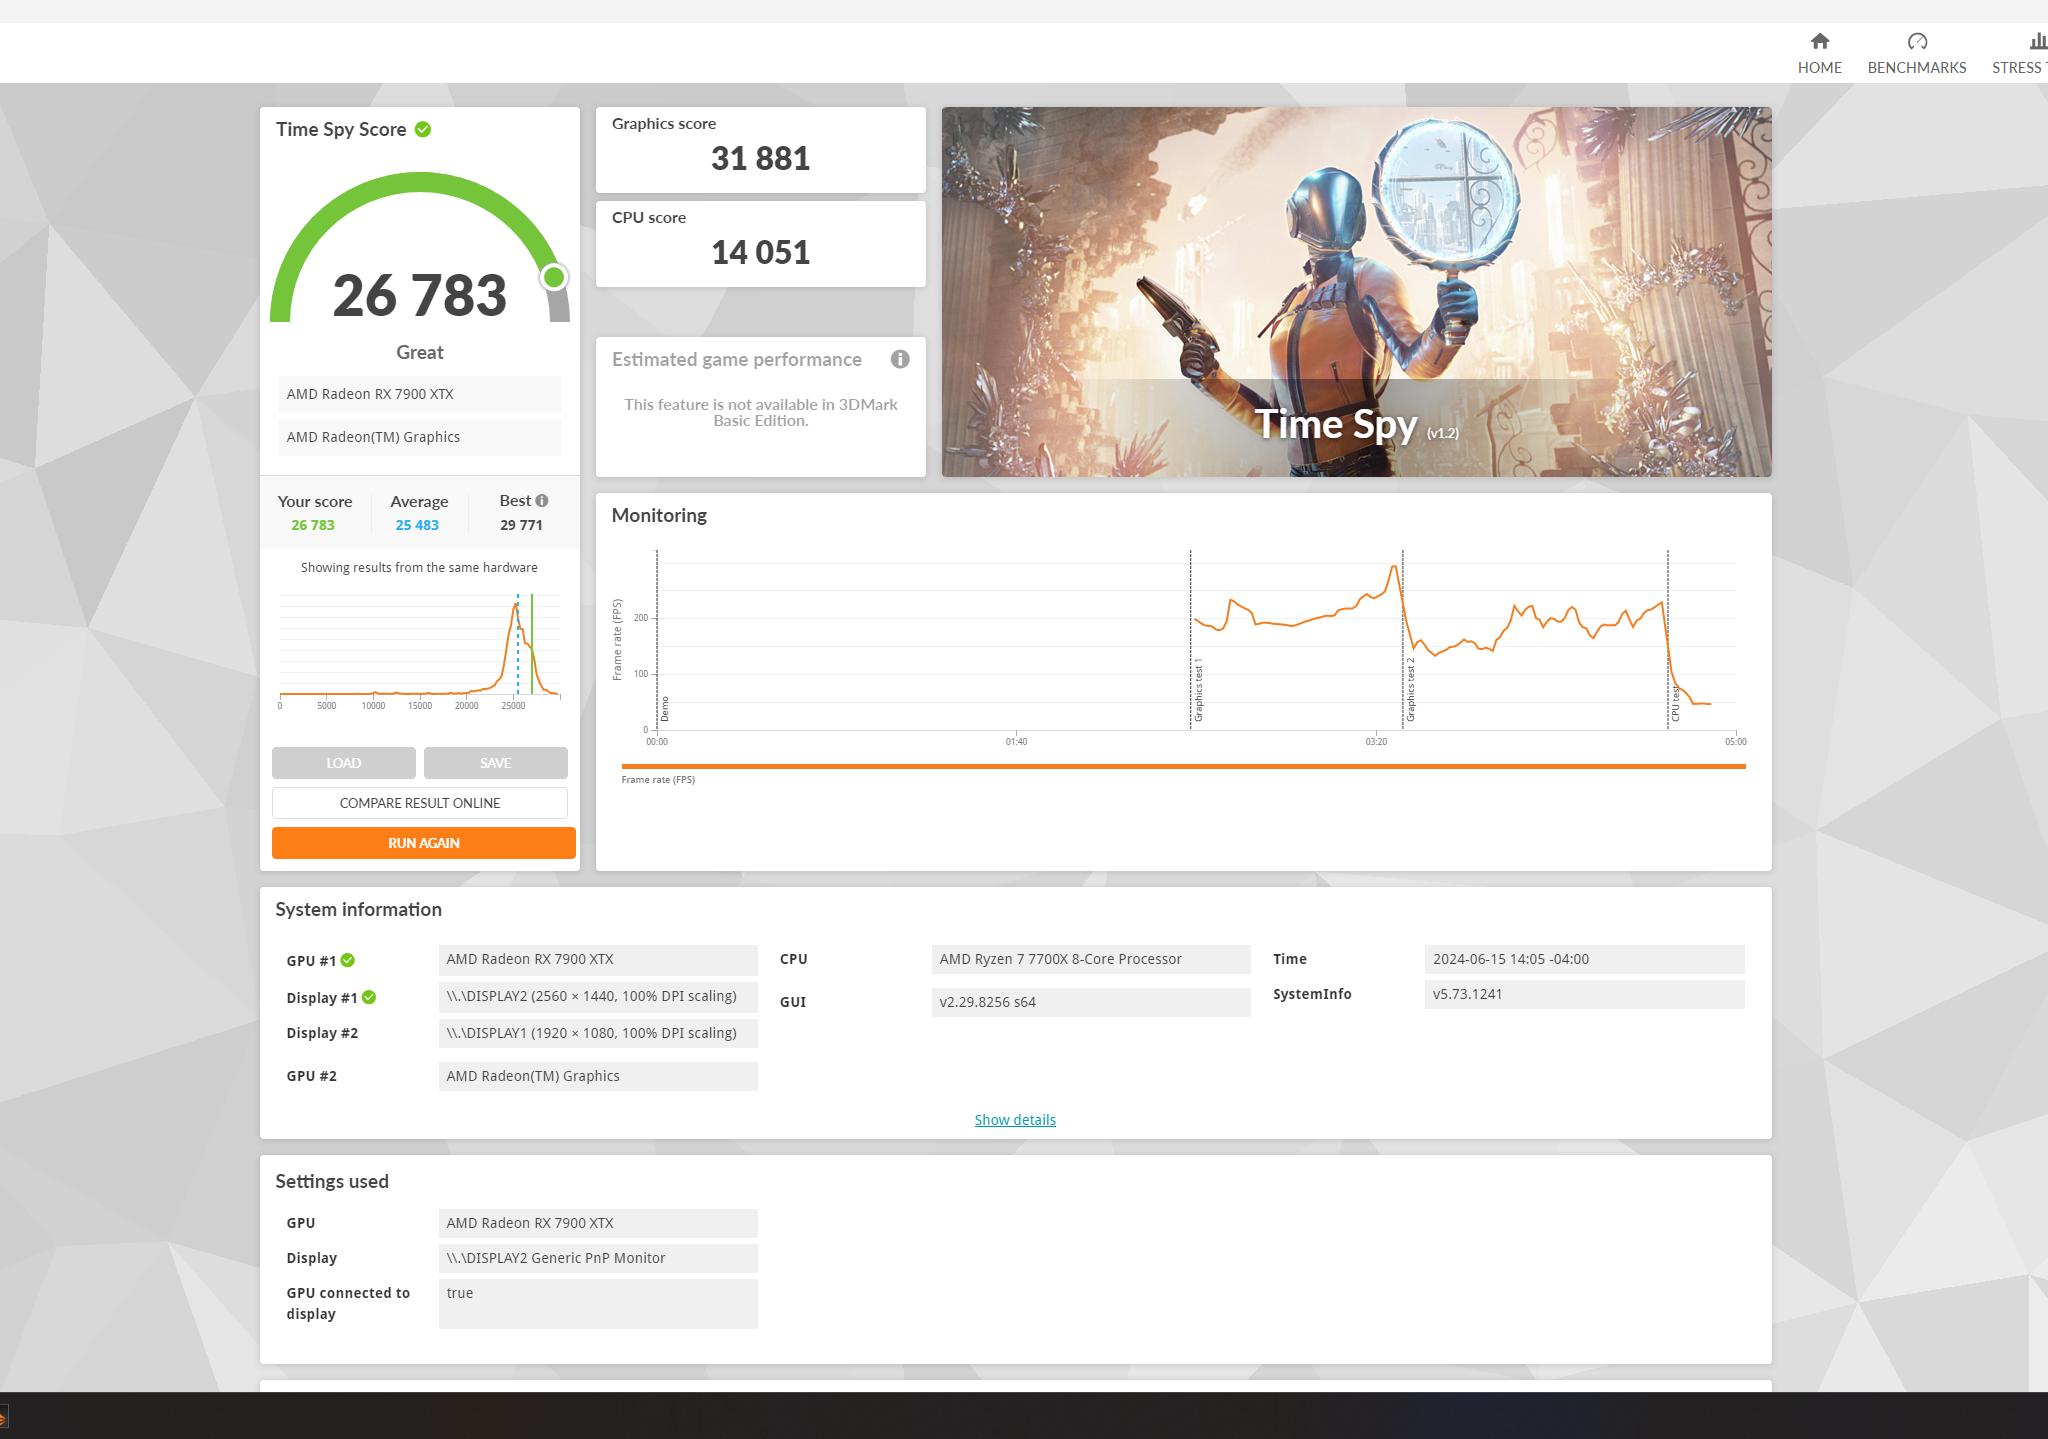Click the System information heading
The height and width of the screenshot is (1439, 2048).
point(358,909)
